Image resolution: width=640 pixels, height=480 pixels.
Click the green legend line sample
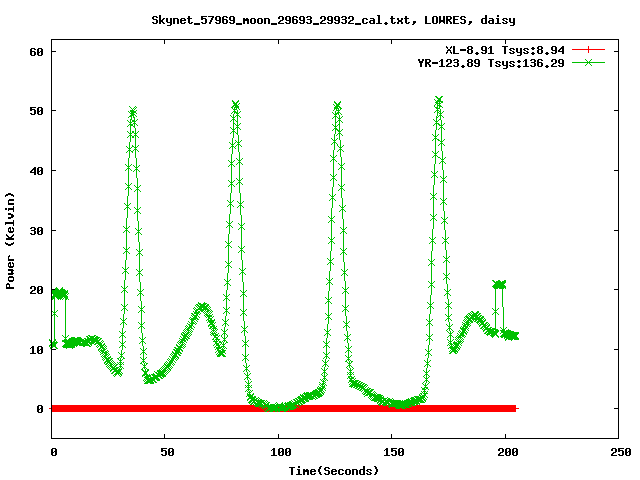588,62
